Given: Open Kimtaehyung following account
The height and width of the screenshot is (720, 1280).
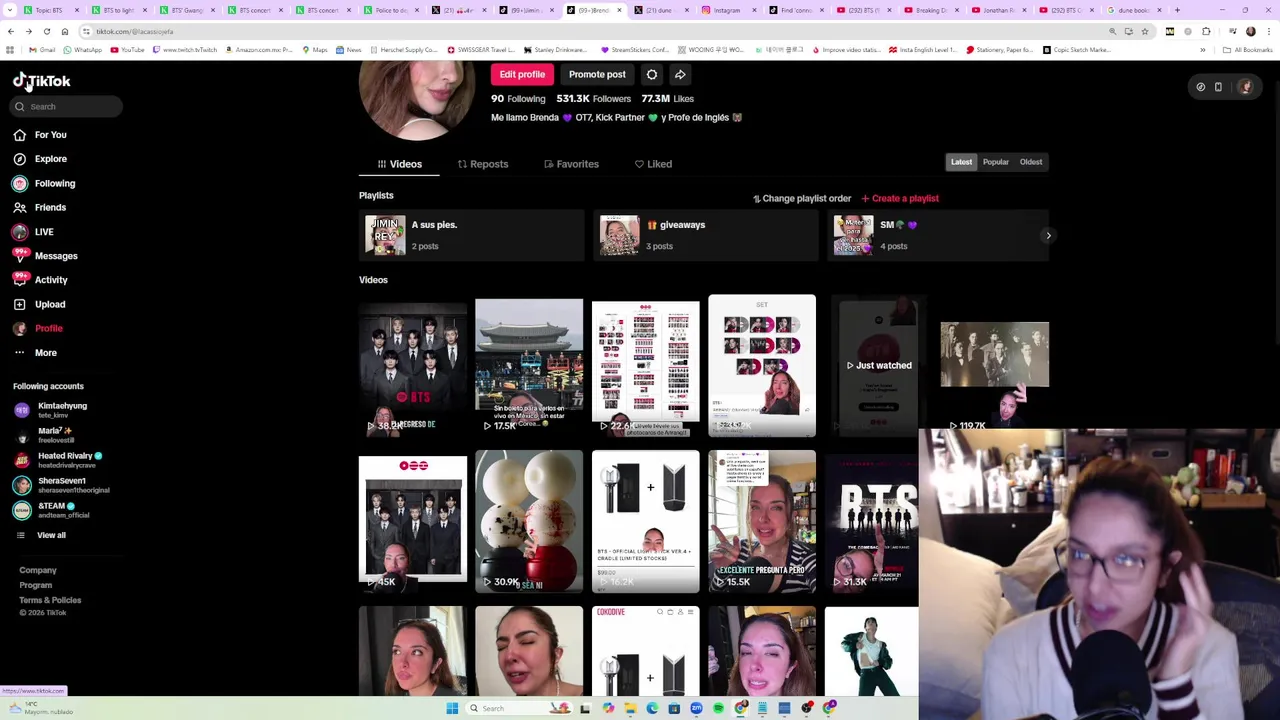Looking at the screenshot, I should pyautogui.click(x=51, y=410).
